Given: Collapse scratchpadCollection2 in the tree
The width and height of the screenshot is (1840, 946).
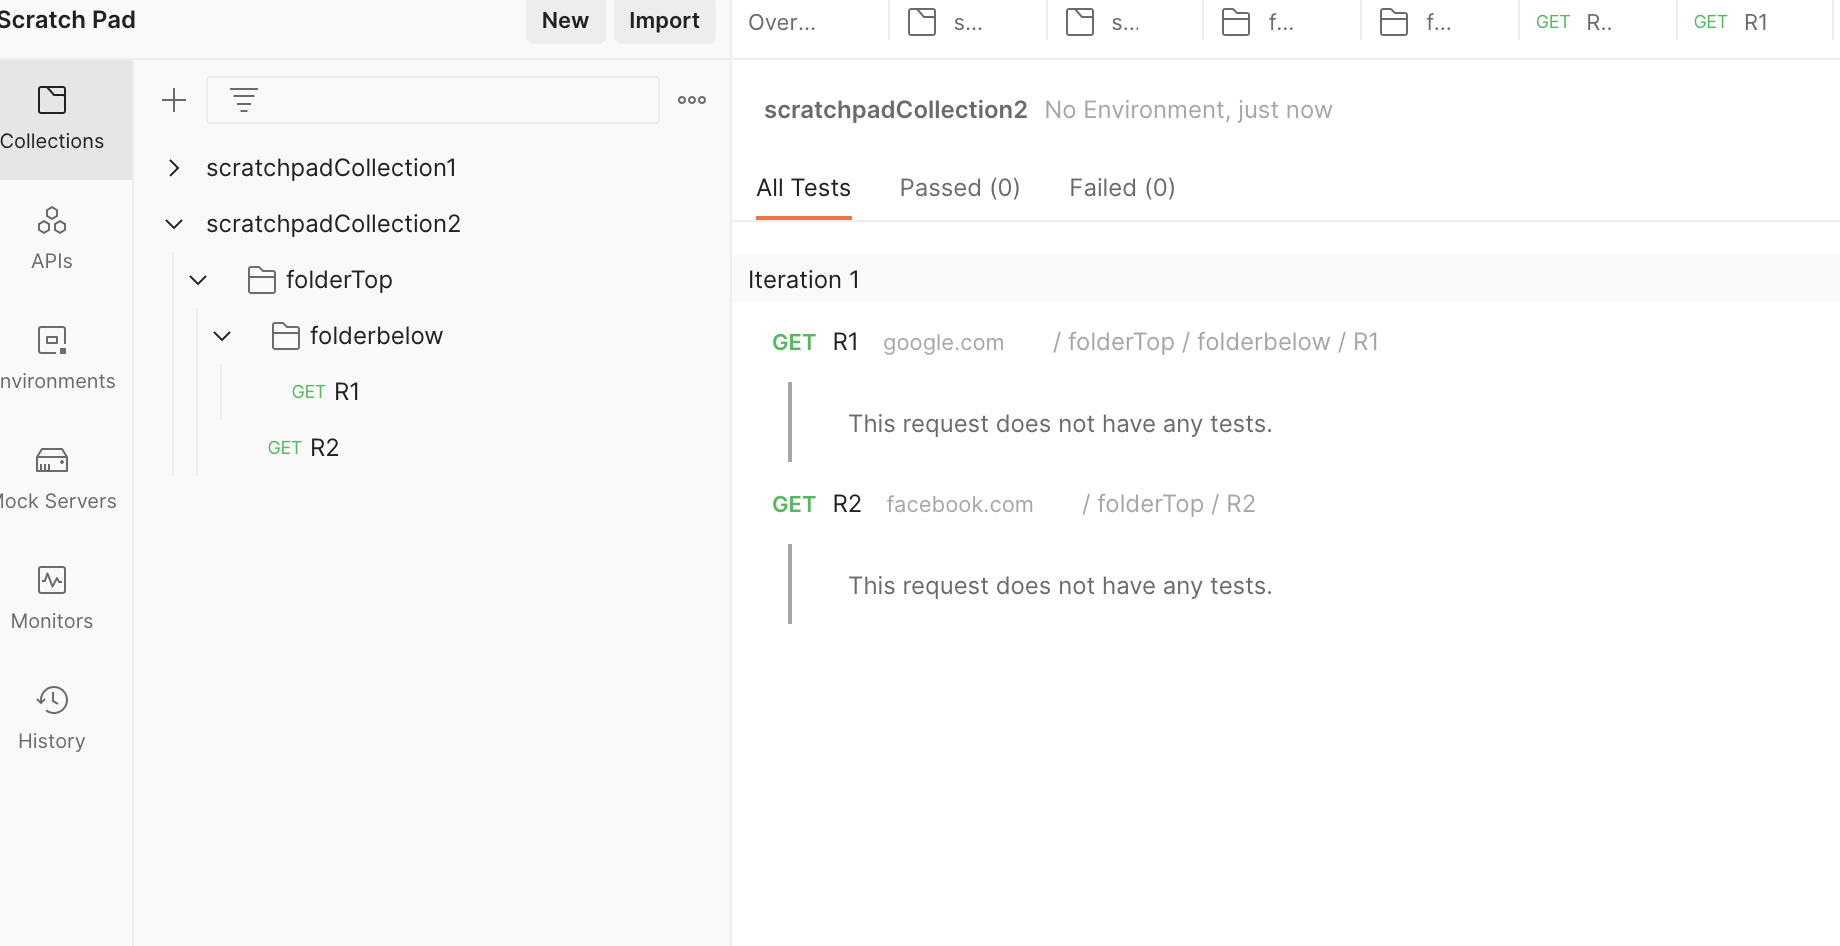Looking at the screenshot, I should tap(173, 224).
